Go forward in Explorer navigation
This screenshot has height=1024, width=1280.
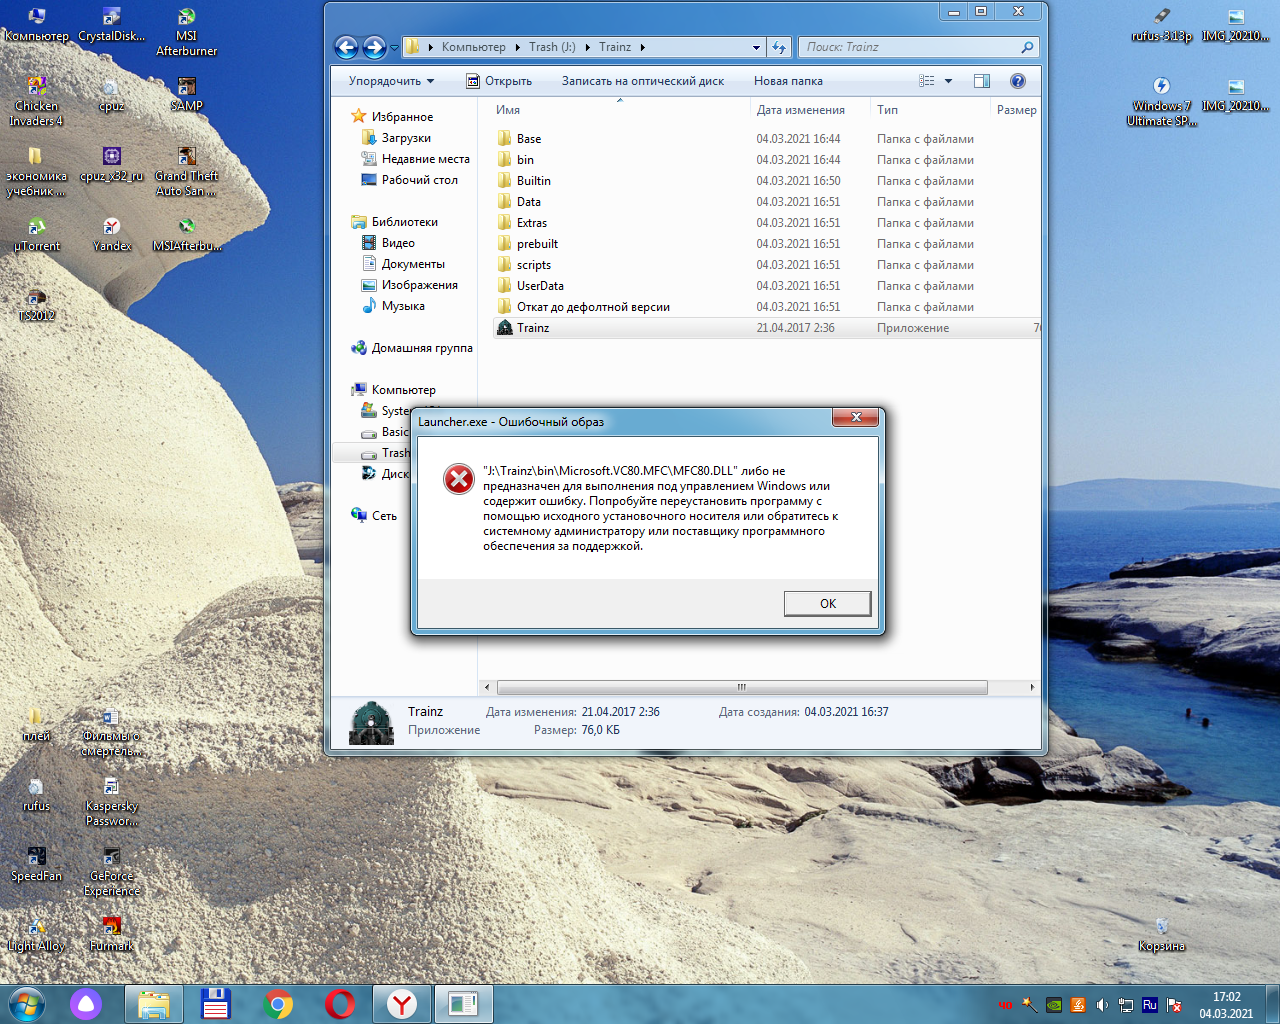pyautogui.click(x=374, y=47)
